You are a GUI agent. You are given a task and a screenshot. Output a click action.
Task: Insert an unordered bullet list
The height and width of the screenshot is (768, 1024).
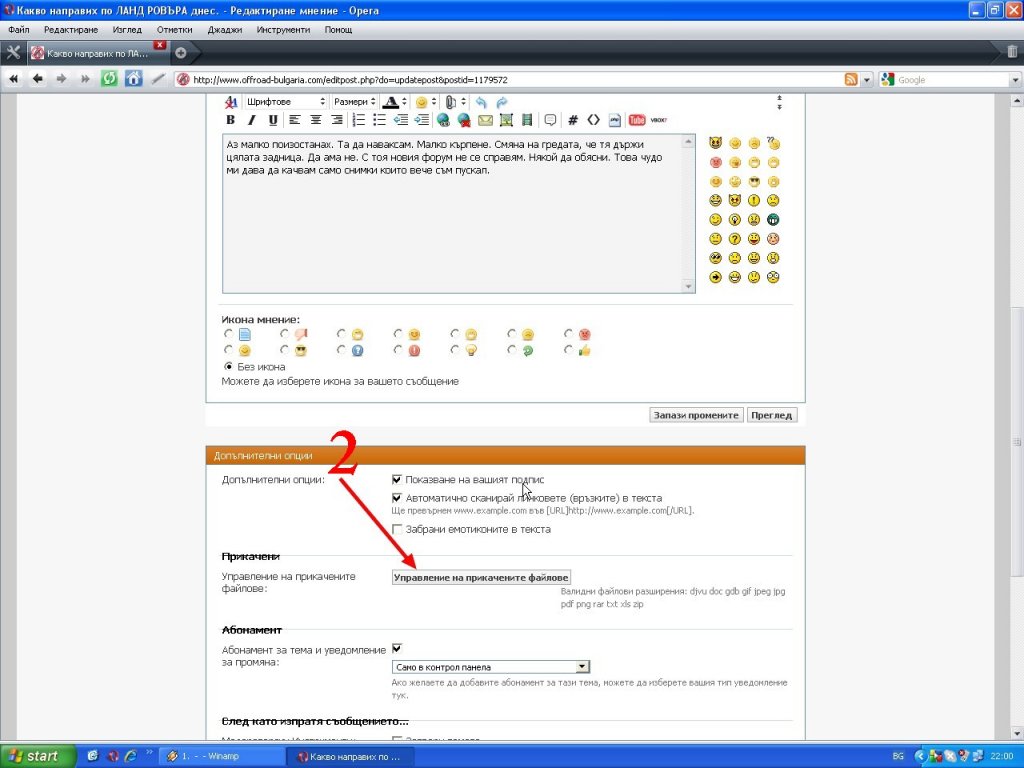click(379, 120)
